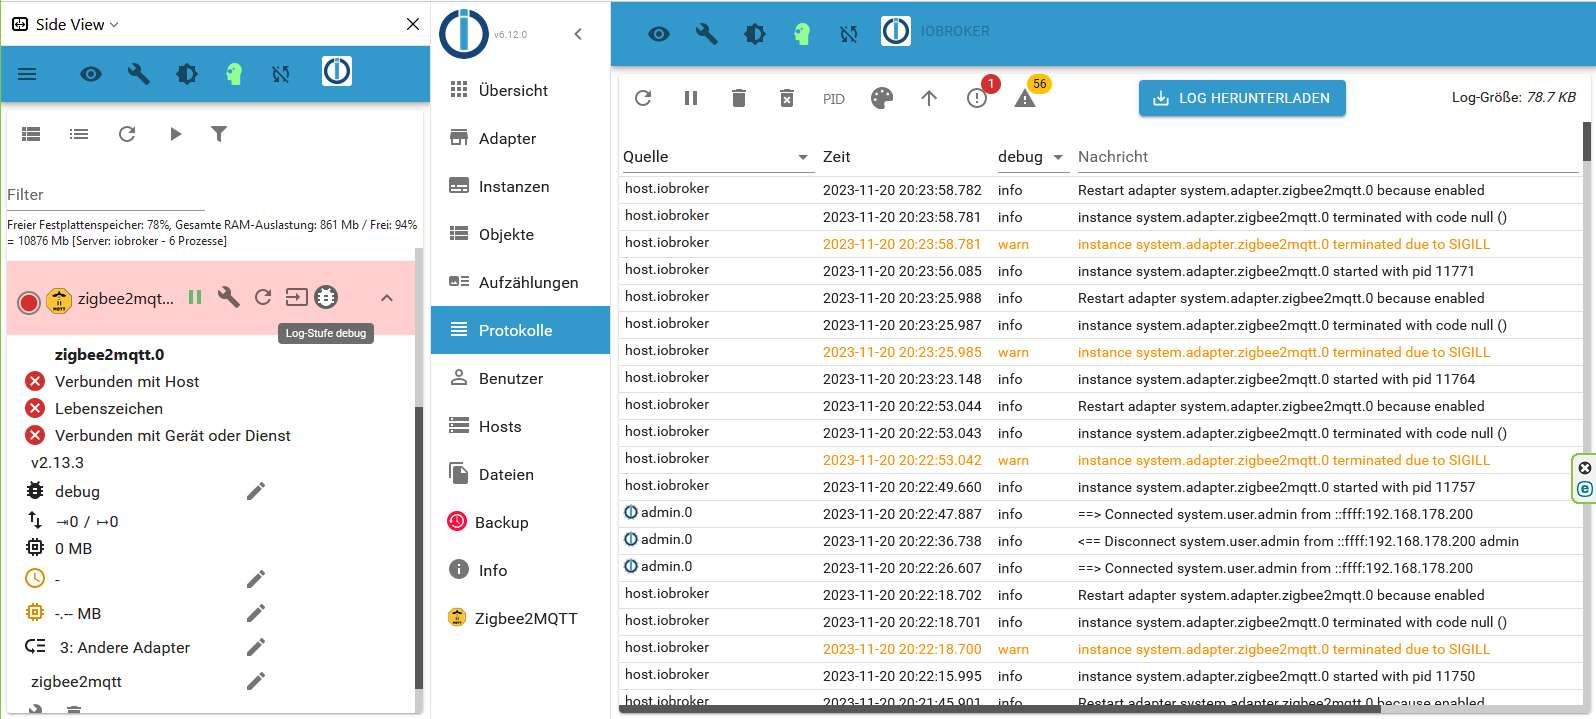Click sync arrows icon in main header
Image resolution: width=1596 pixels, height=719 pixels.
pos(849,34)
